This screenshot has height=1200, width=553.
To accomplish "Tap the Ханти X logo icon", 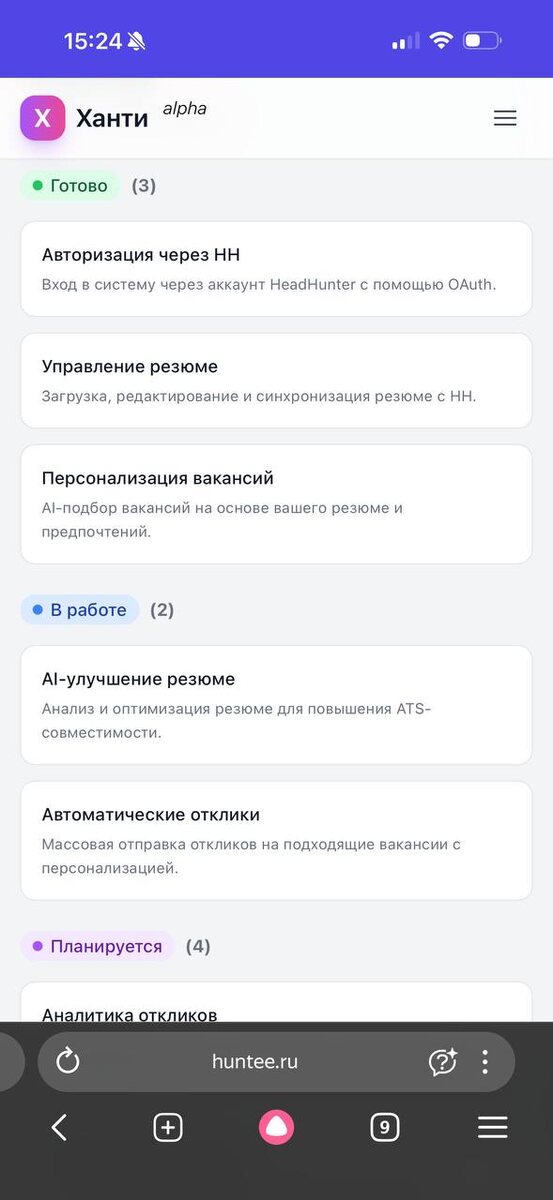I will 42,118.
